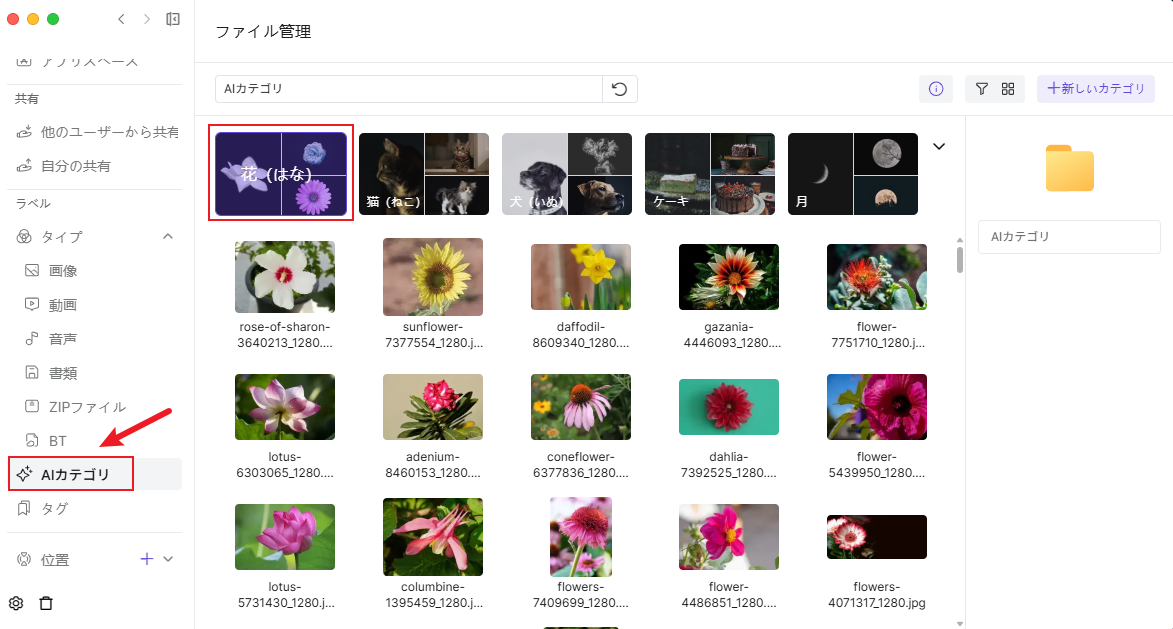The image size is (1173, 629).
Task: Collapse the タイプ section chevron
Action: [168, 236]
